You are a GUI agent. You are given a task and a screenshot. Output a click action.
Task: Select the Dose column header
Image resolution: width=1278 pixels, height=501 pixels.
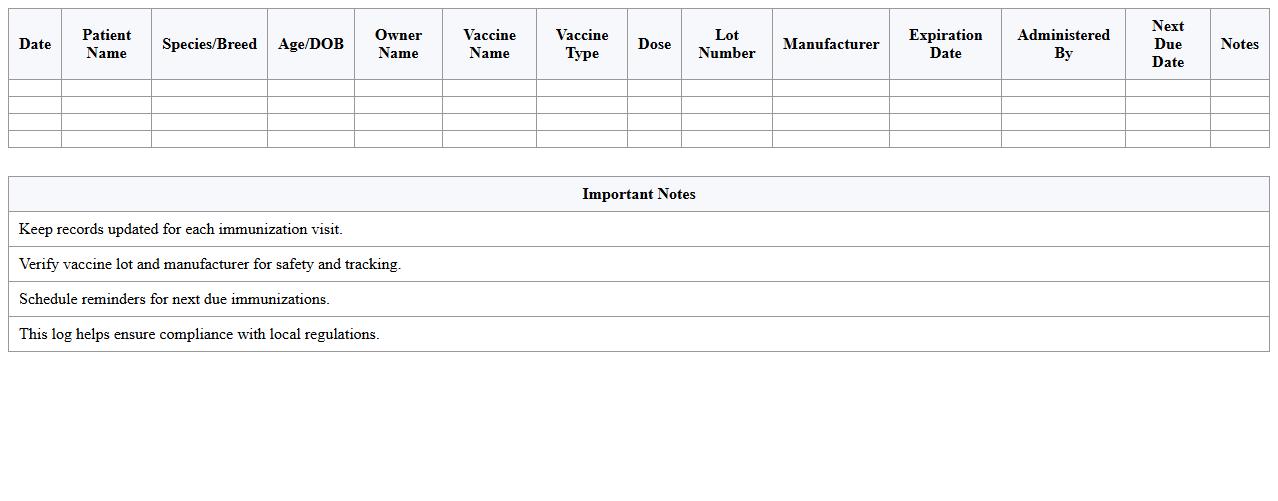654,44
